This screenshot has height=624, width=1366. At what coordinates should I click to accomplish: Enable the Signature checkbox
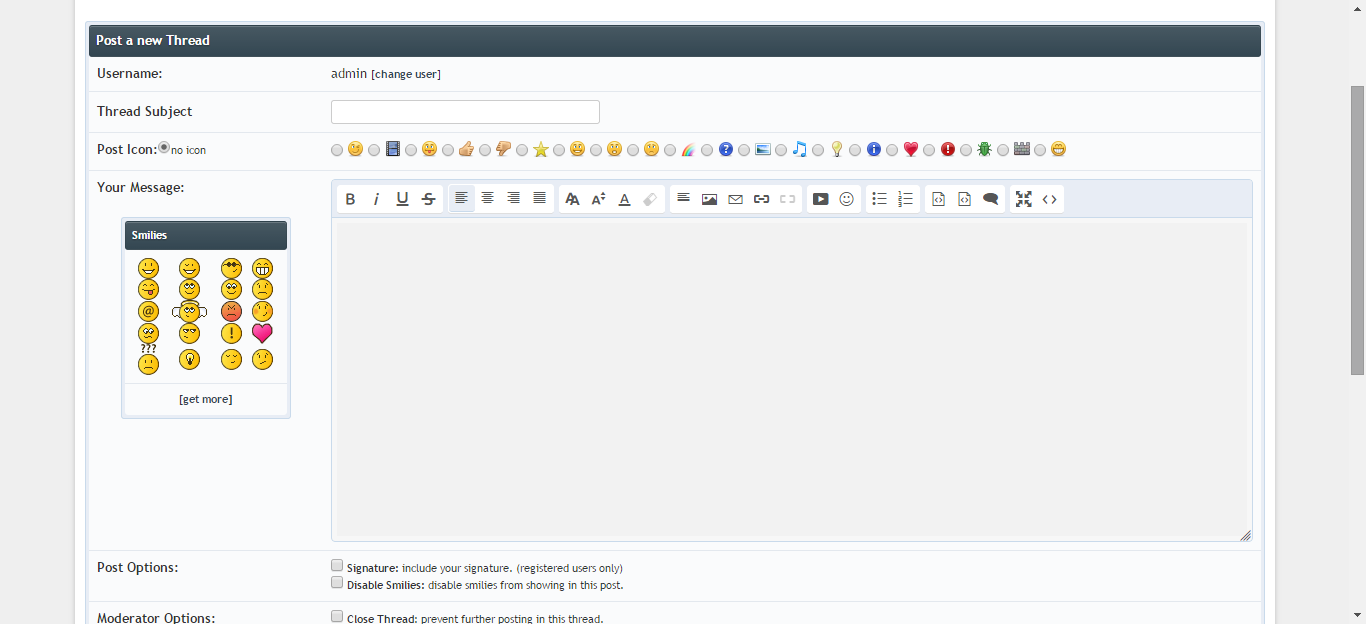(337, 565)
